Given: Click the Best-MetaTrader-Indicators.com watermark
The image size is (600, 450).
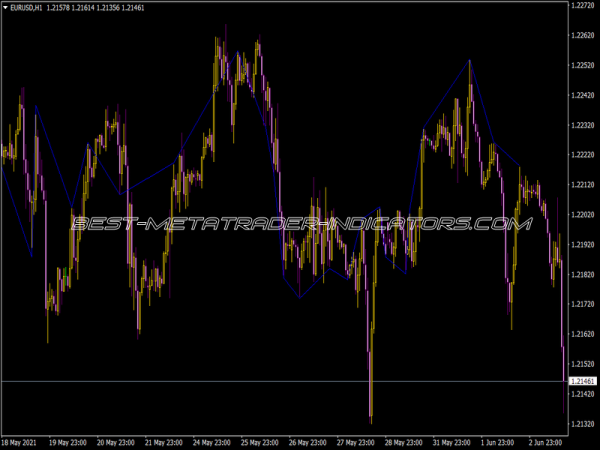Looking at the screenshot, I should pyautogui.click(x=300, y=224).
